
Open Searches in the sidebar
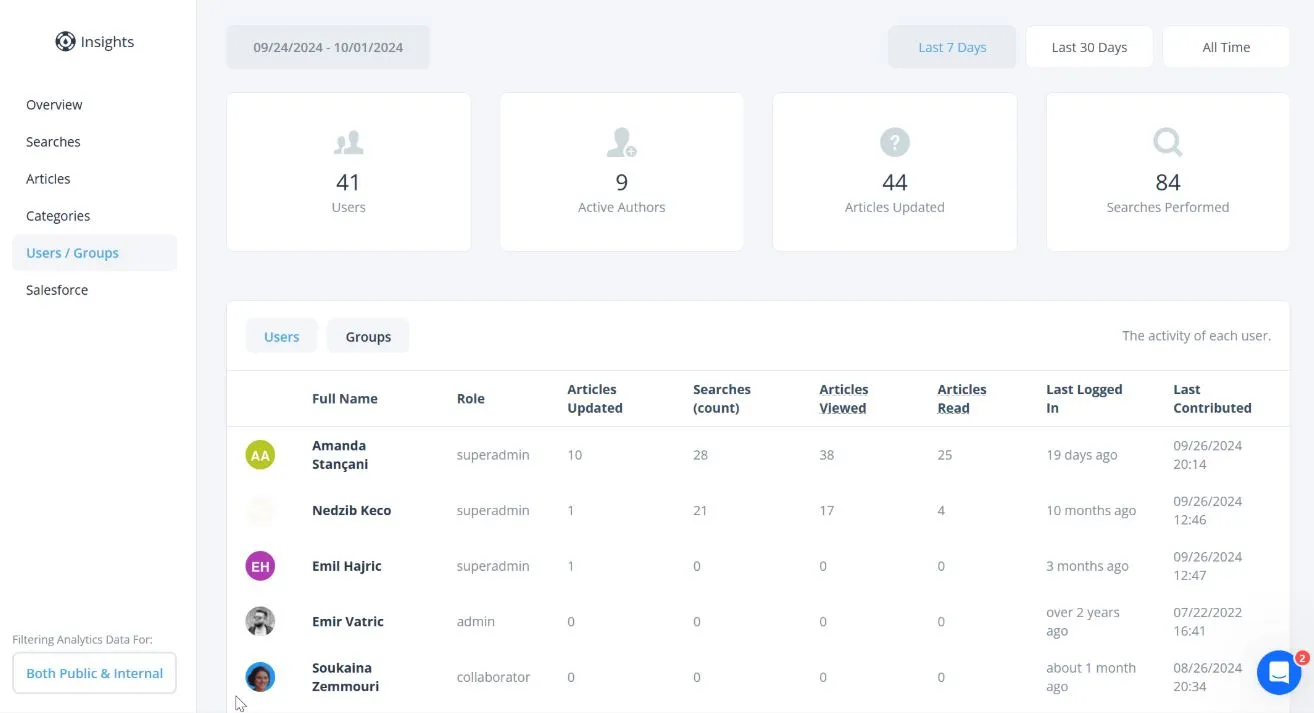click(x=53, y=142)
